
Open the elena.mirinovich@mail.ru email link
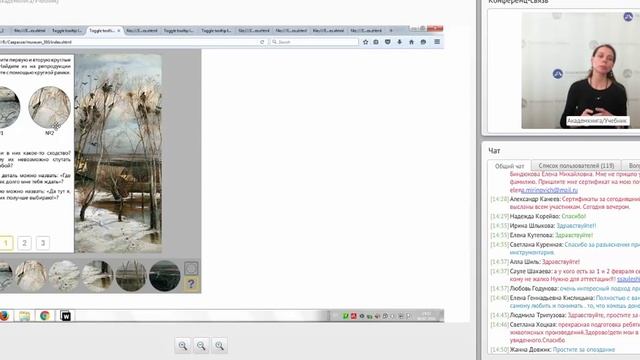pyautogui.click(x=544, y=190)
